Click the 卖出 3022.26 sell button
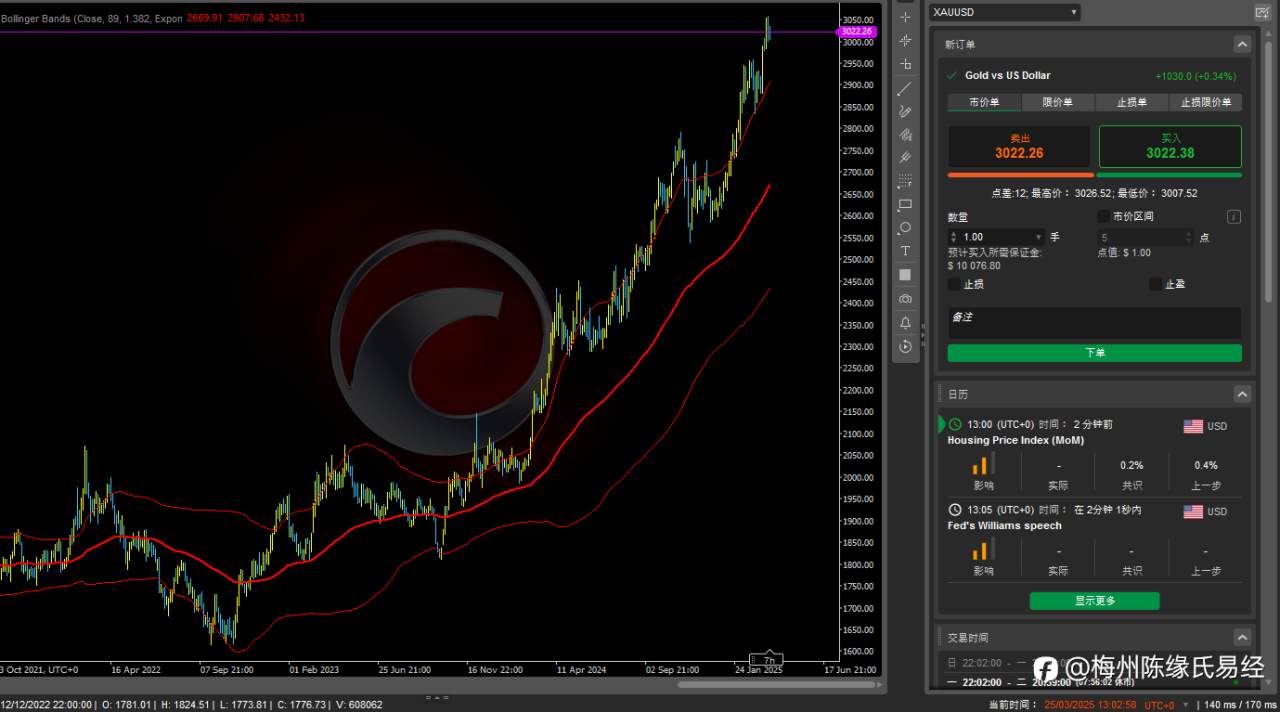1280x712 pixels. 1019,146
